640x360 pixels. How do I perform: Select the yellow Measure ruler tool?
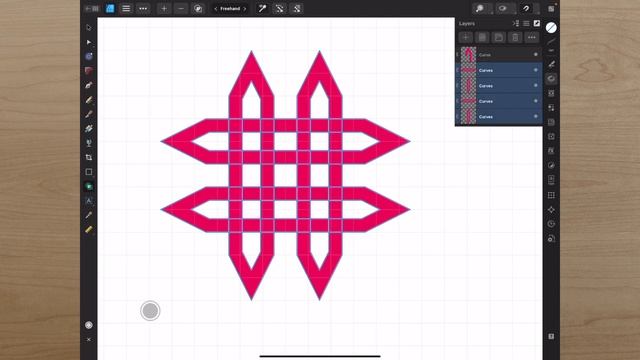(89, 229)
